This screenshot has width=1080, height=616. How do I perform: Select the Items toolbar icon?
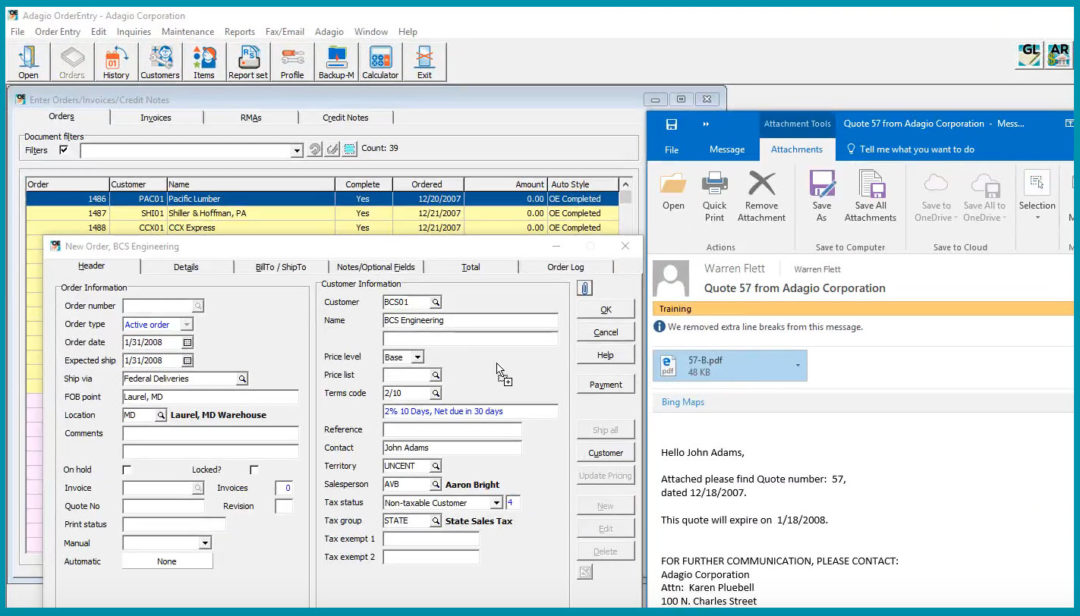tap(204, 60)
